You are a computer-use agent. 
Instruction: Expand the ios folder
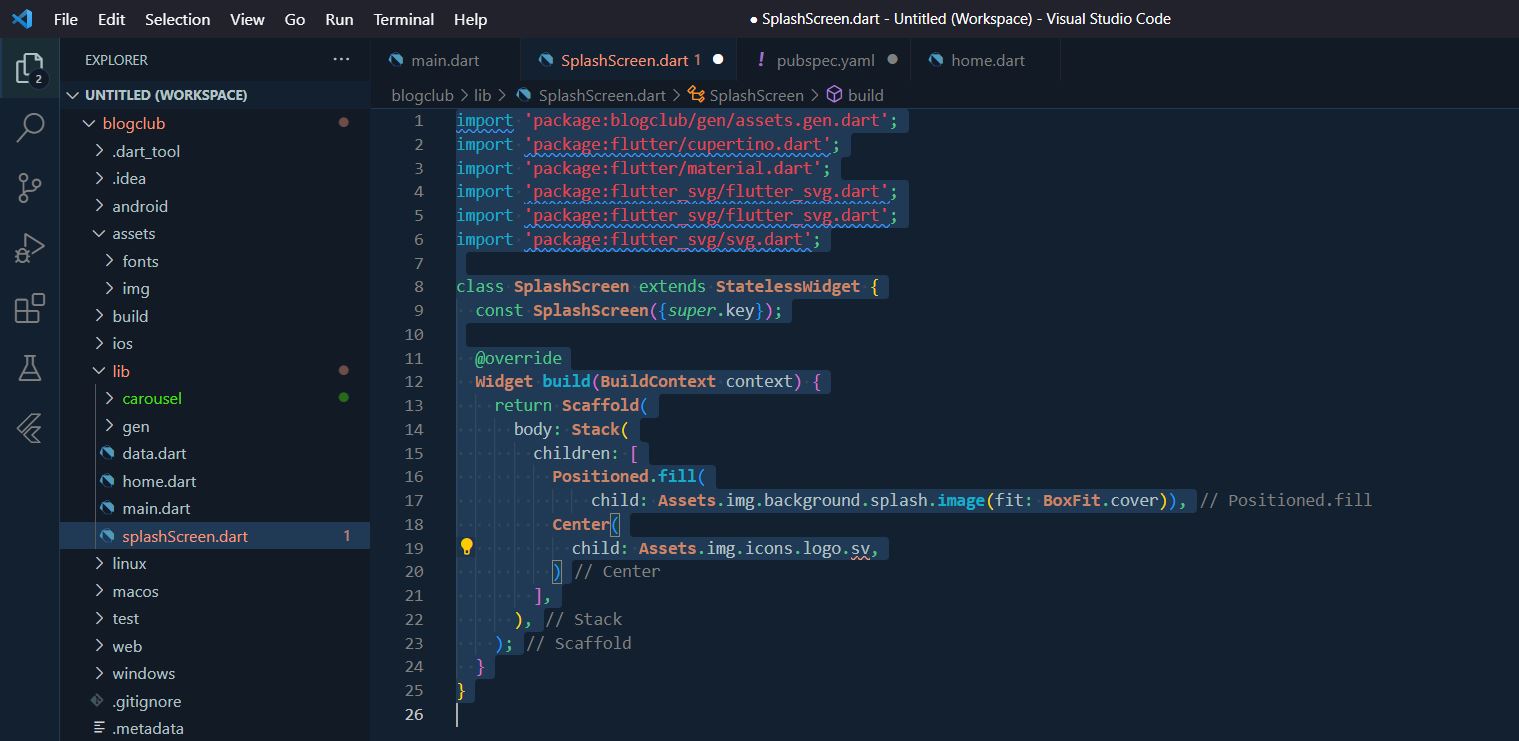[215, 343]
